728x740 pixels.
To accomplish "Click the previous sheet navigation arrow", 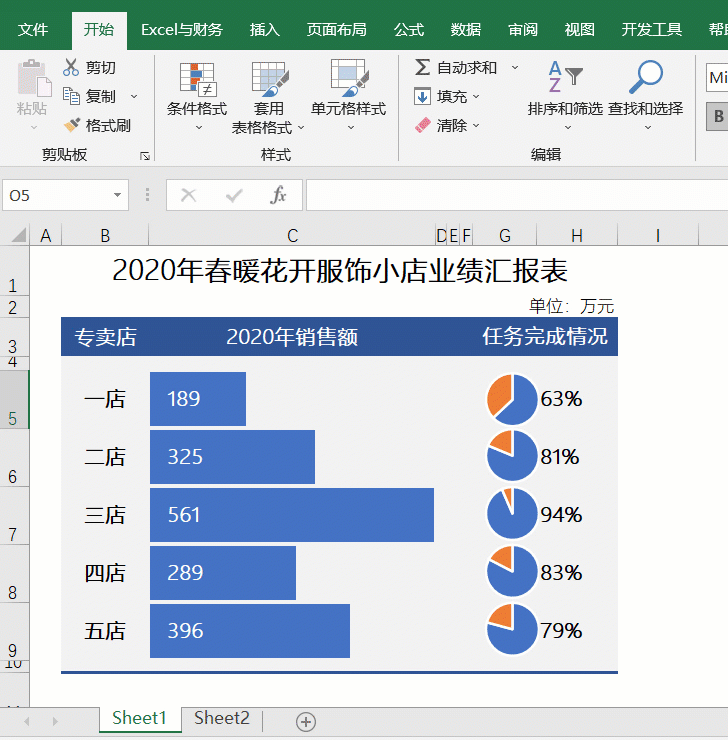I will [x=27, y=722].
